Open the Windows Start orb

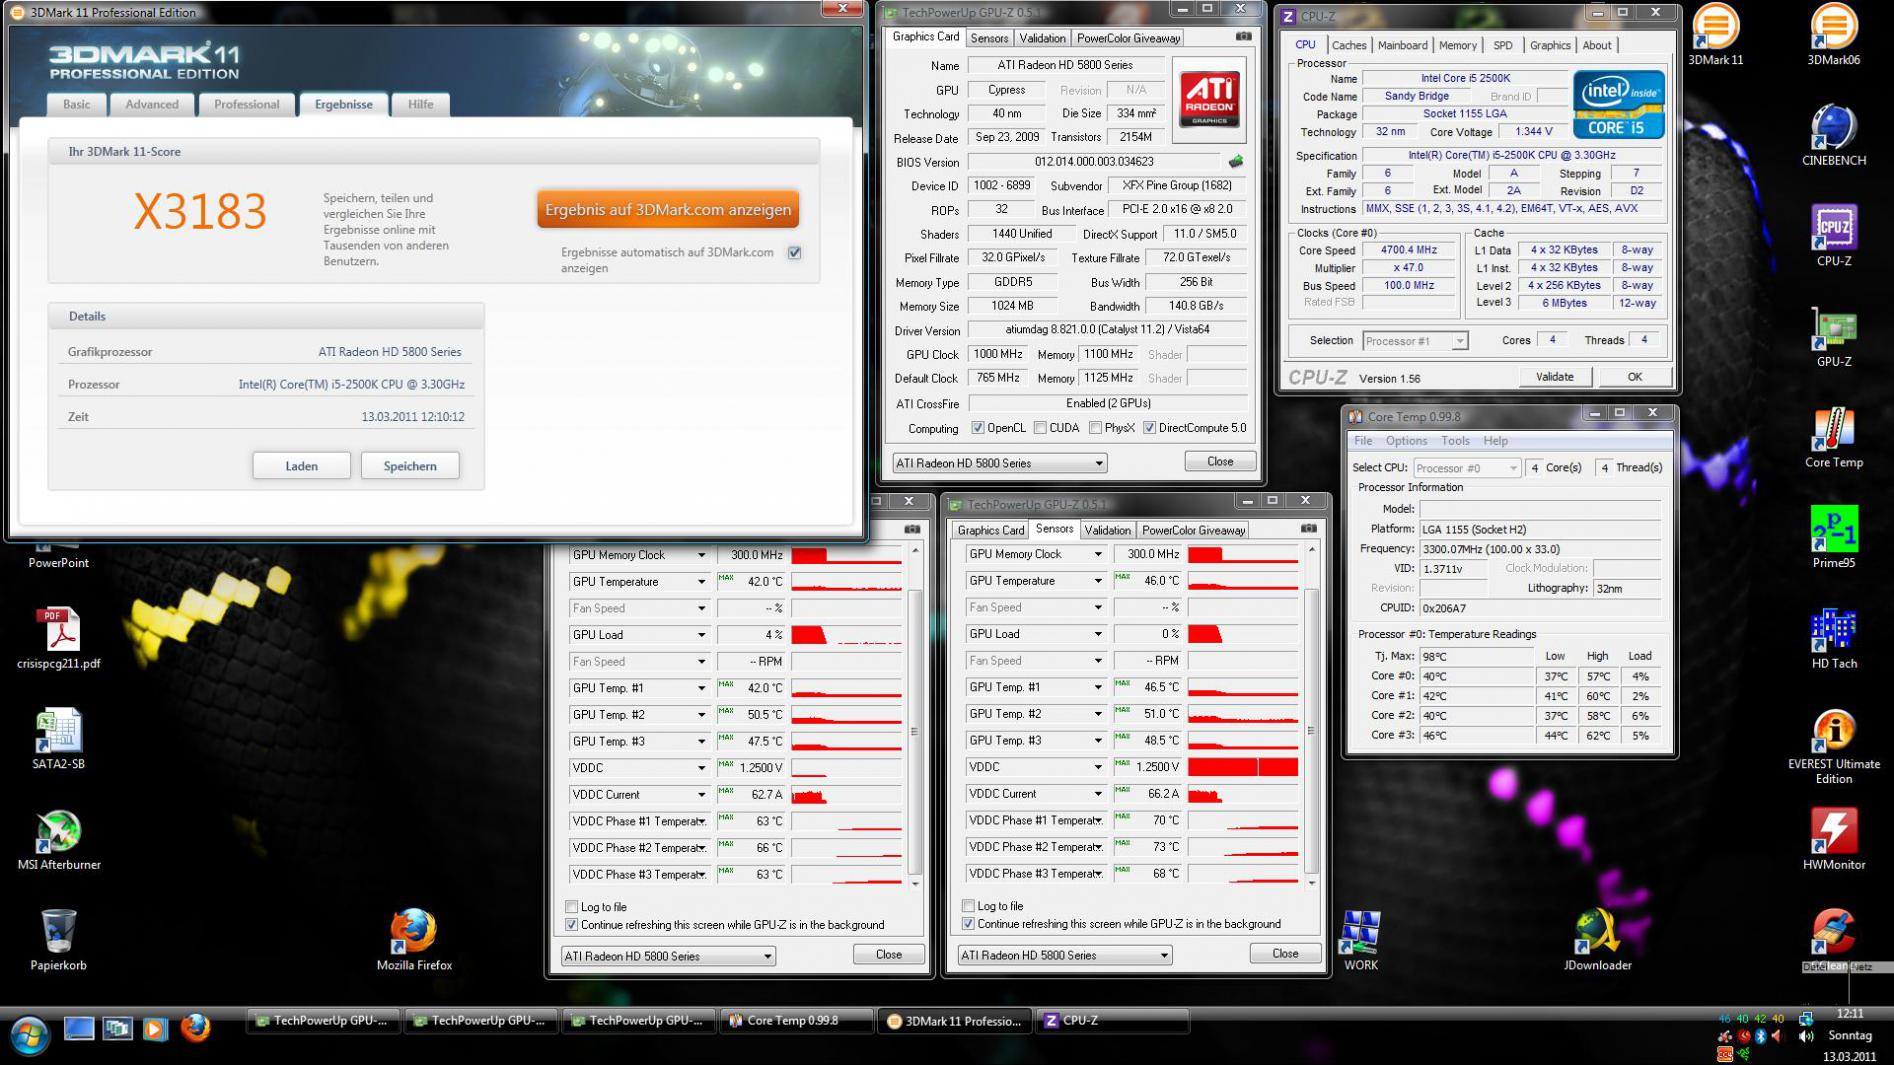[28, 1034]
